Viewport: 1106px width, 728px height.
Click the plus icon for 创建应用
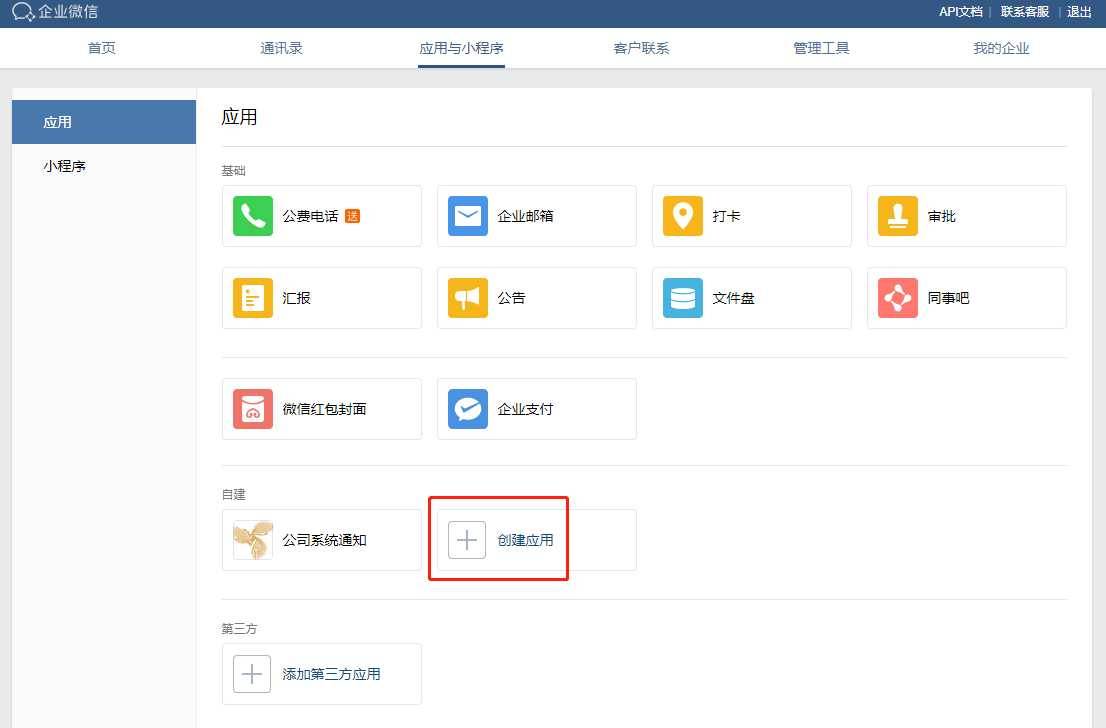pos(467,540)
